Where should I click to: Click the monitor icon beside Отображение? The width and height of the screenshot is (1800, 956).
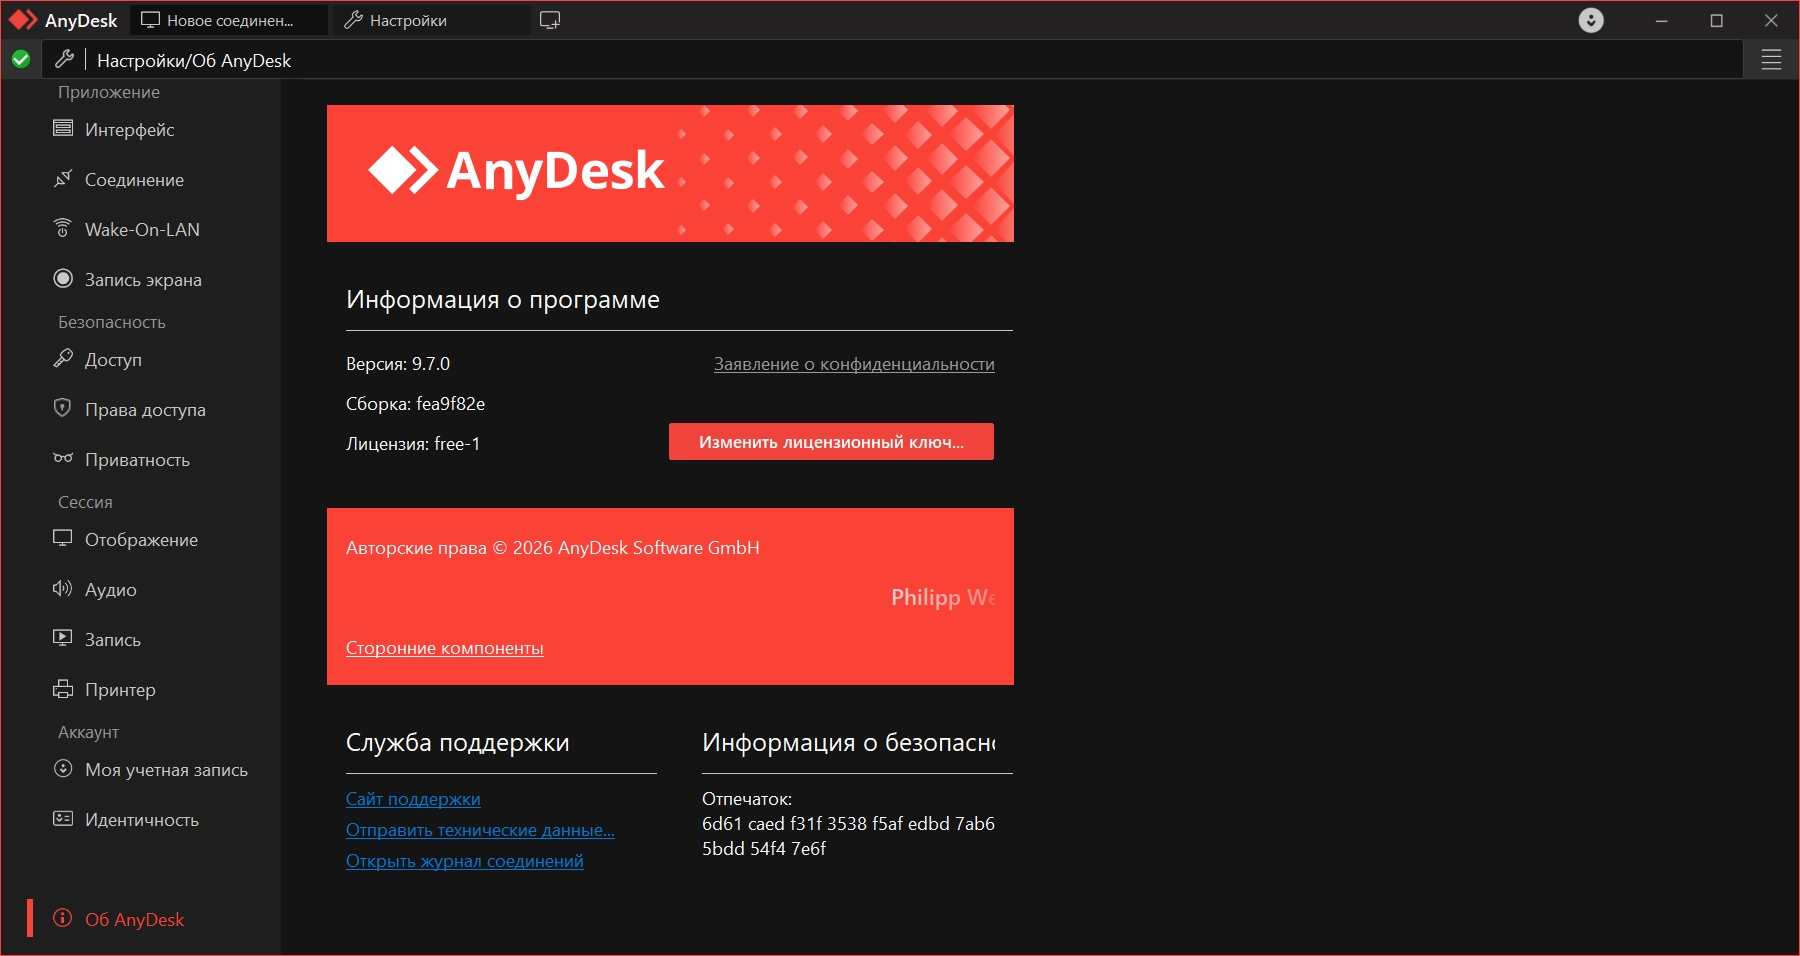pyautogui.click(x=63, y=538)
